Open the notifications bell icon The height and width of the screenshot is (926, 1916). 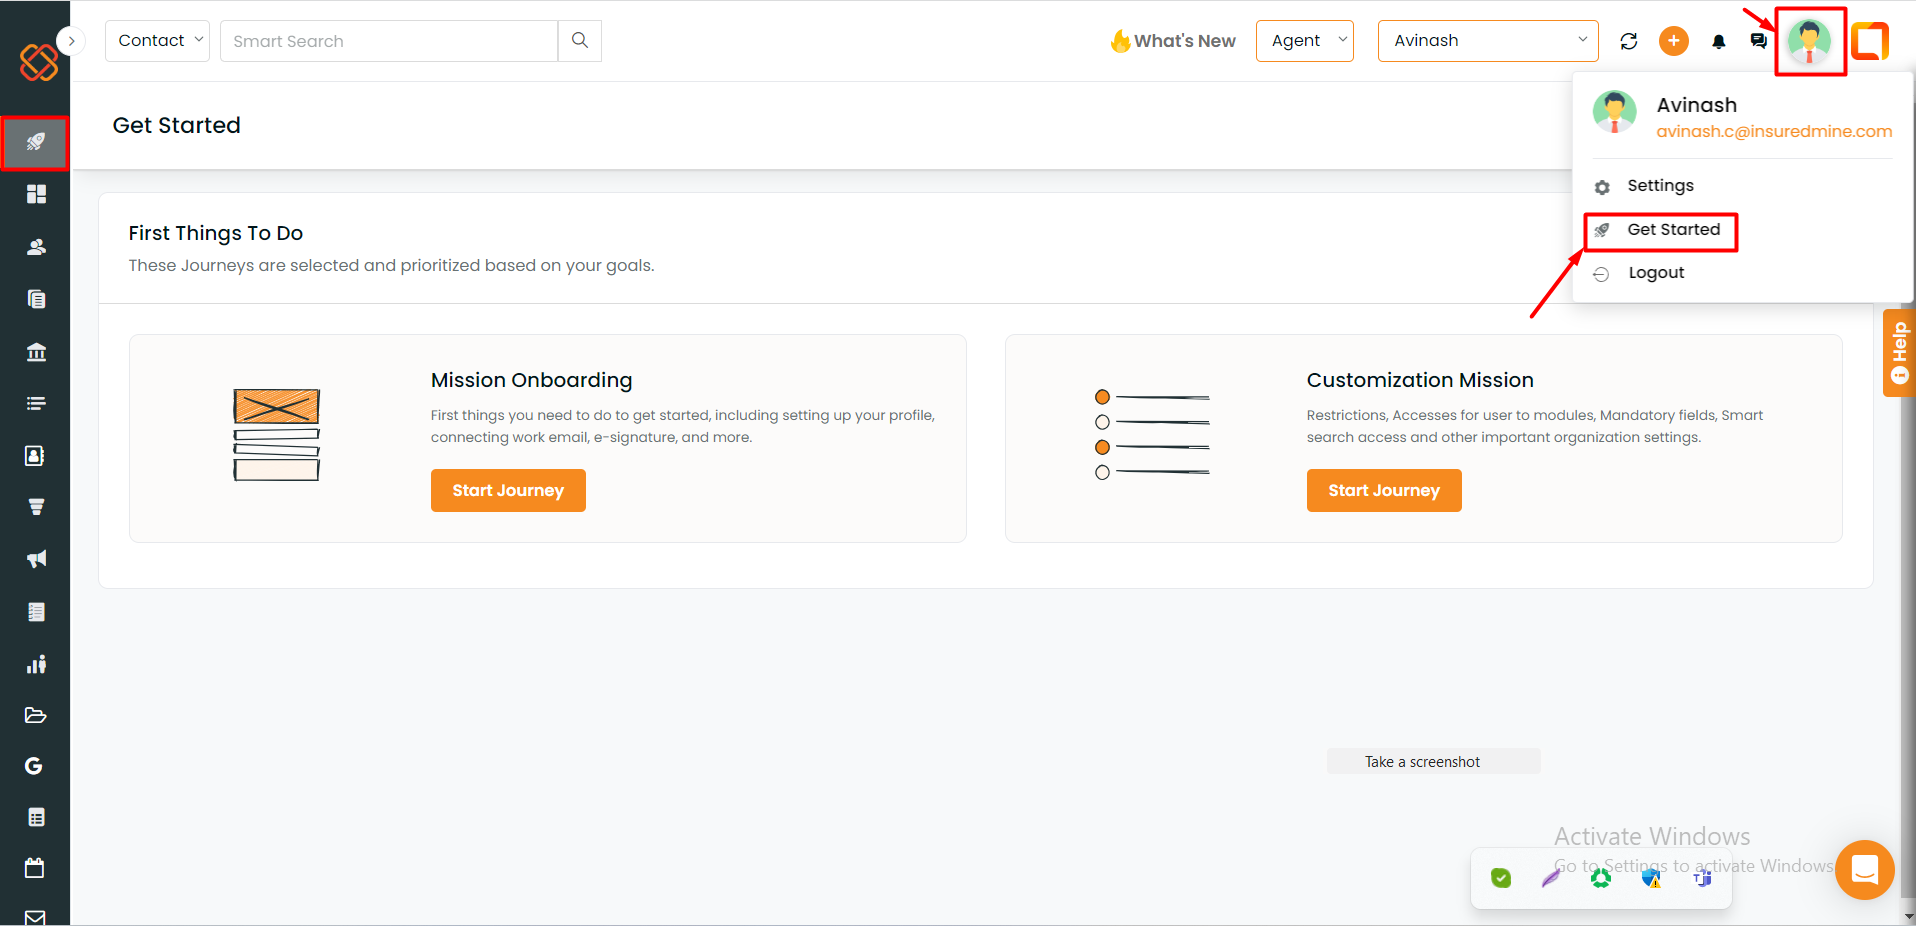[1719, 42]
